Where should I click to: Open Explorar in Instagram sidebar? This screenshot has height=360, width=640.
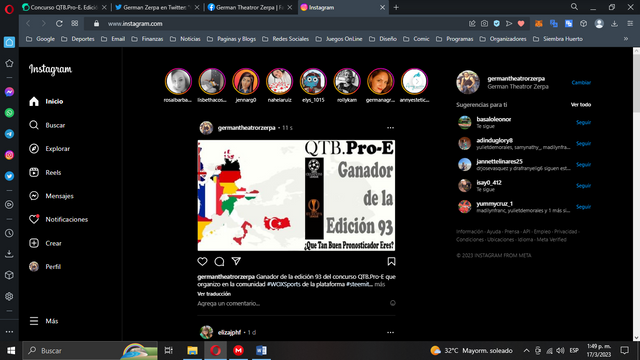coord(49,149)
